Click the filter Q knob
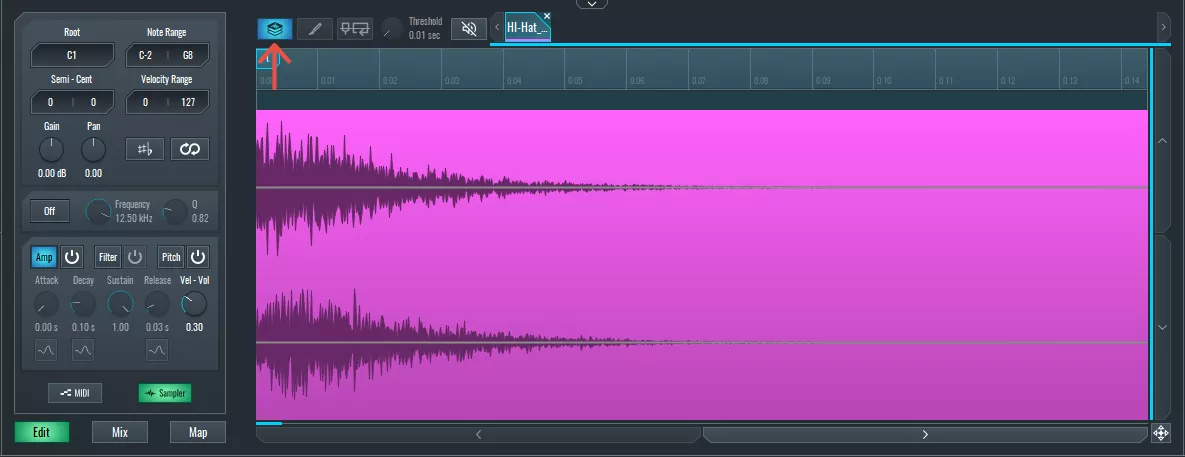This screenshot has width=1185, height=457. 175,212
